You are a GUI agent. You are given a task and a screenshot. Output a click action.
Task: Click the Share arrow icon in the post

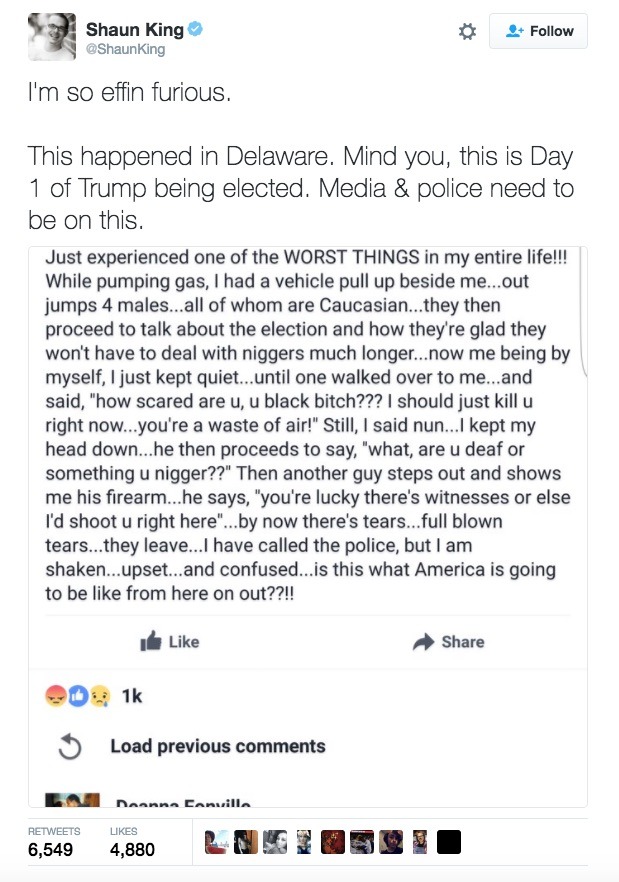coord(423,642)
